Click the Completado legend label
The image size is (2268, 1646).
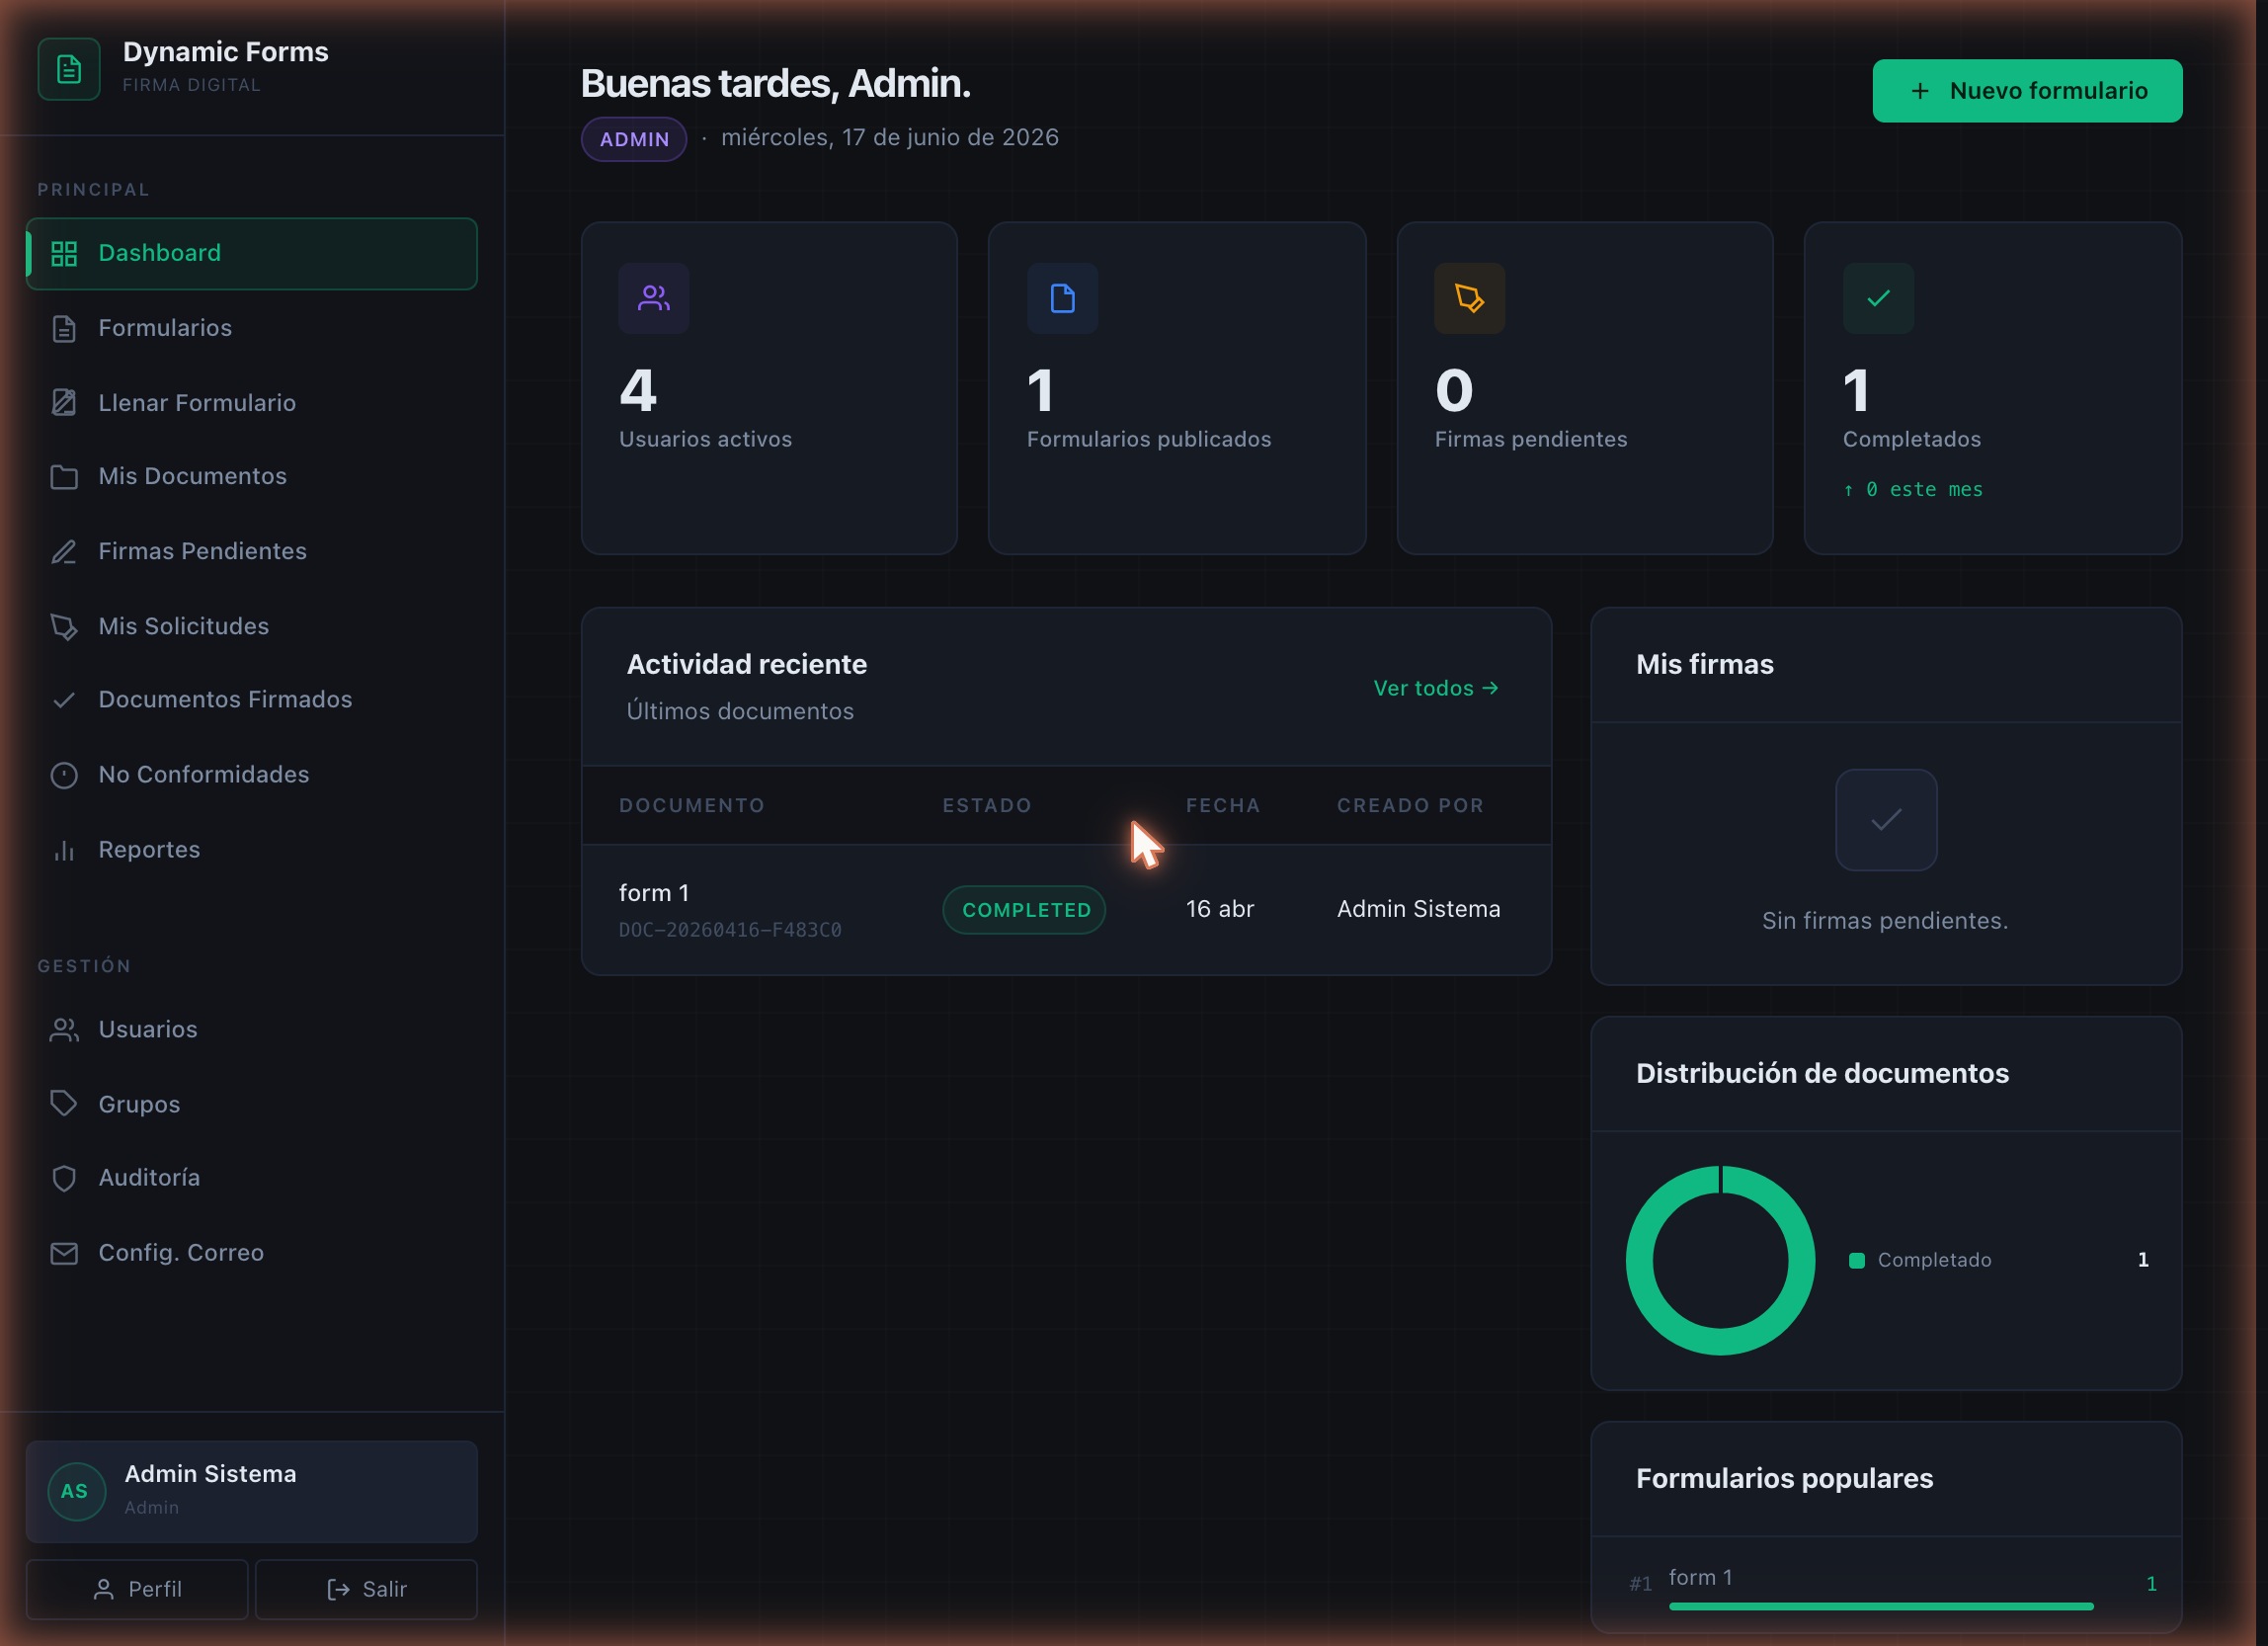(x=1934, y=1260)
